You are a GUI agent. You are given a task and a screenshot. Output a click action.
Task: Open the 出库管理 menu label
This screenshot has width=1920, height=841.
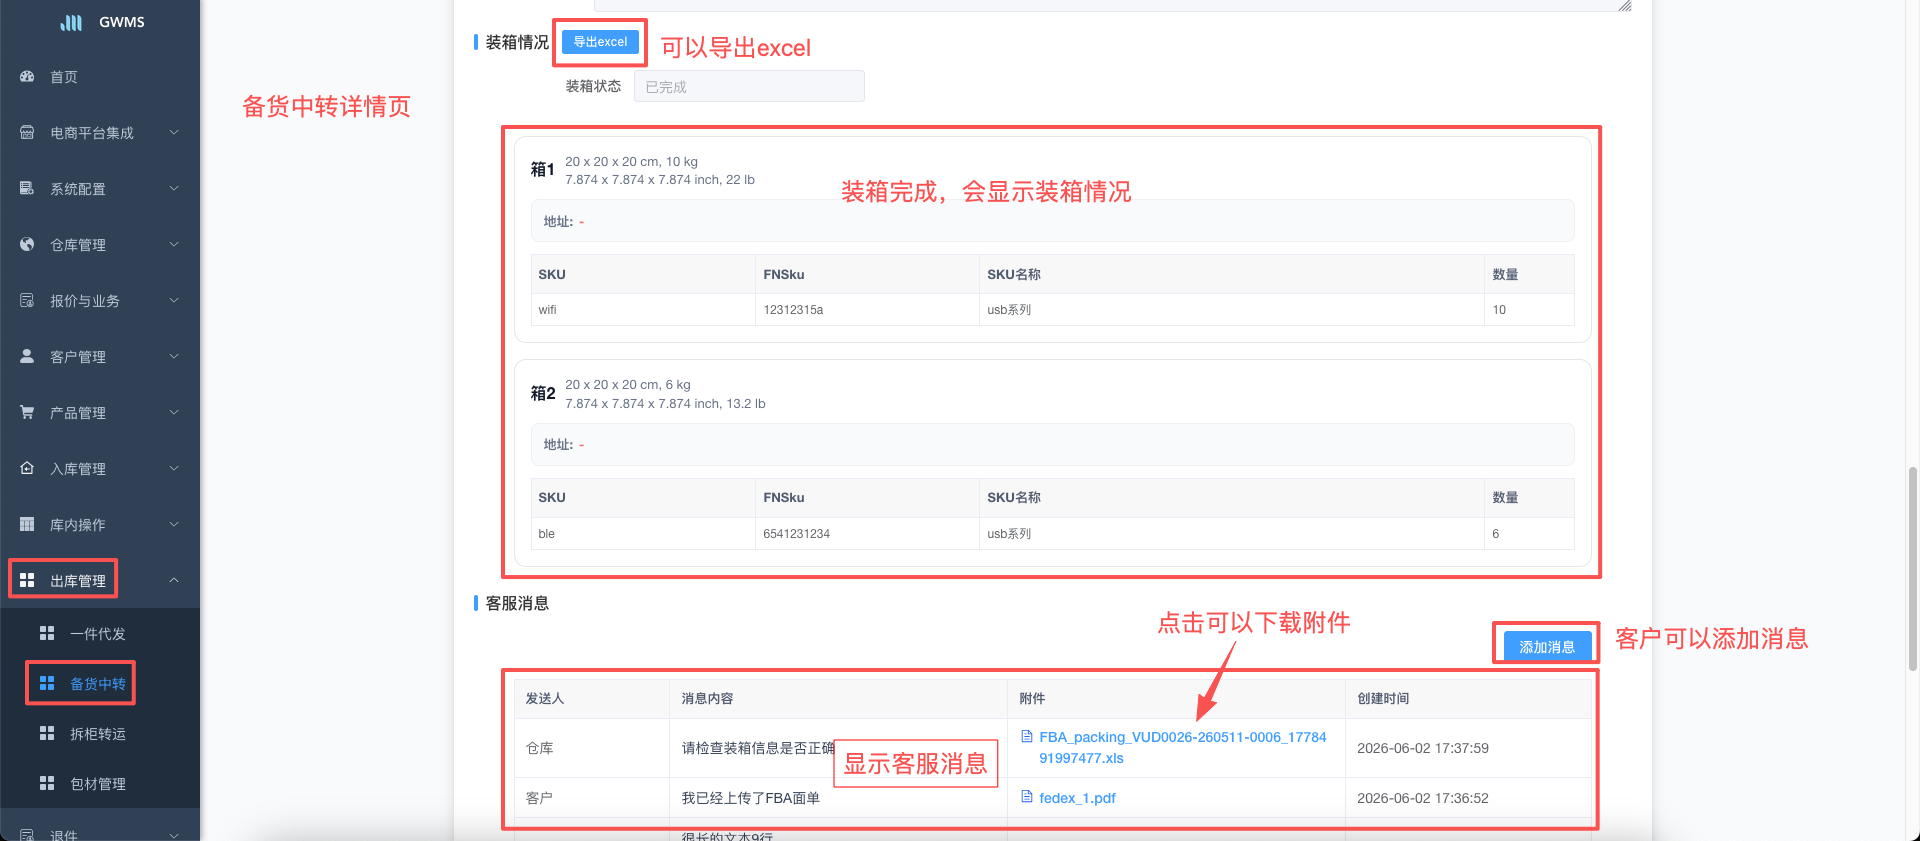(78, 581)
